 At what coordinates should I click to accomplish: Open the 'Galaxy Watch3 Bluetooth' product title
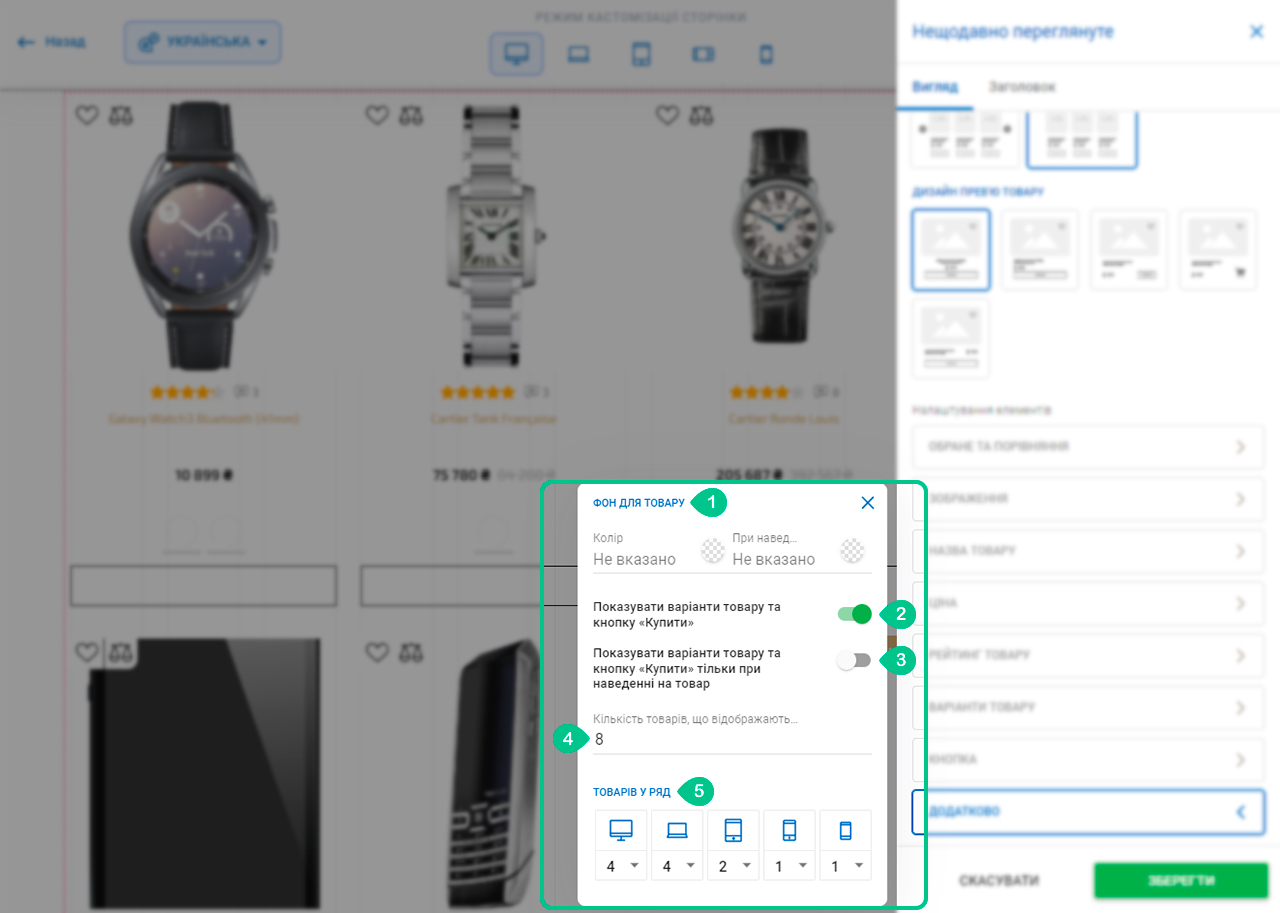[x=203, y=419]
